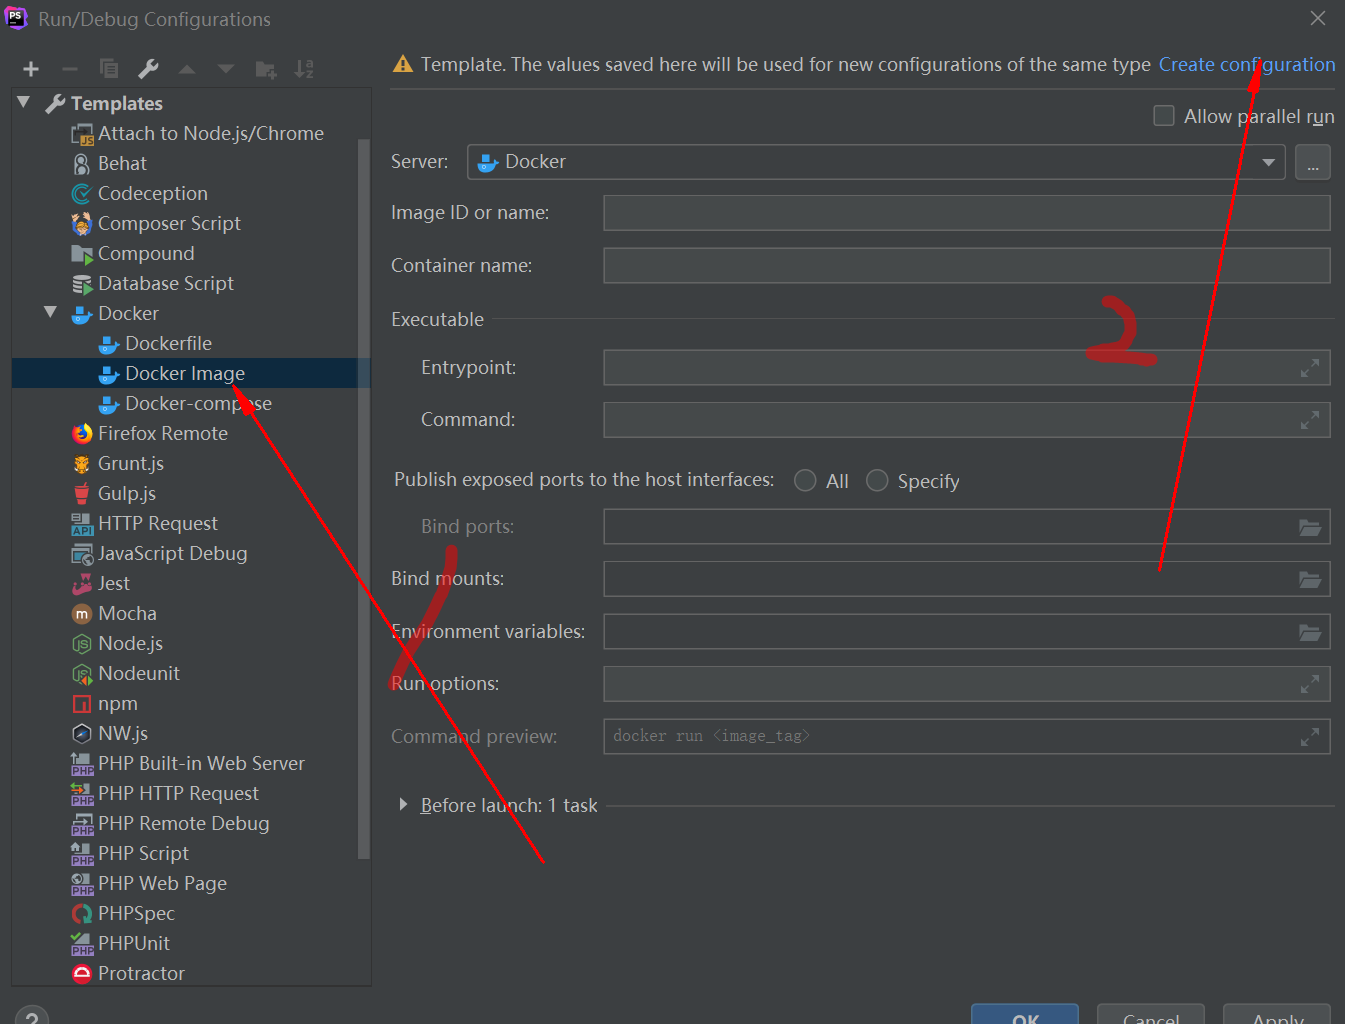Click the OK button

coord(1025,1014)
